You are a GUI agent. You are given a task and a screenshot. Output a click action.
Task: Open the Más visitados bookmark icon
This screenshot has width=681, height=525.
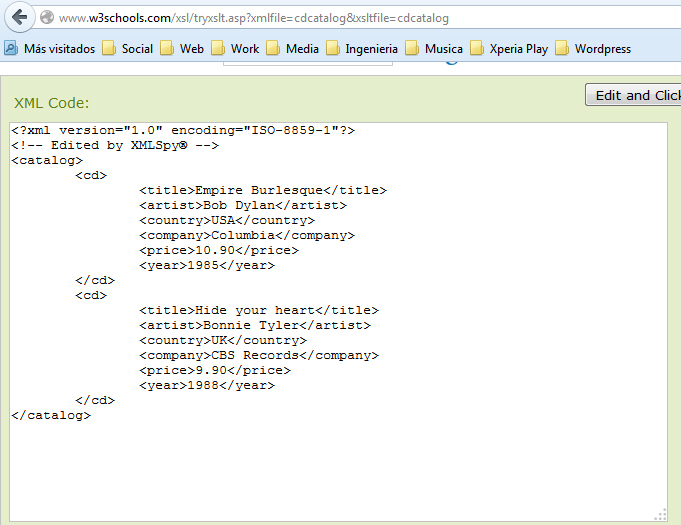coord(11,48)
